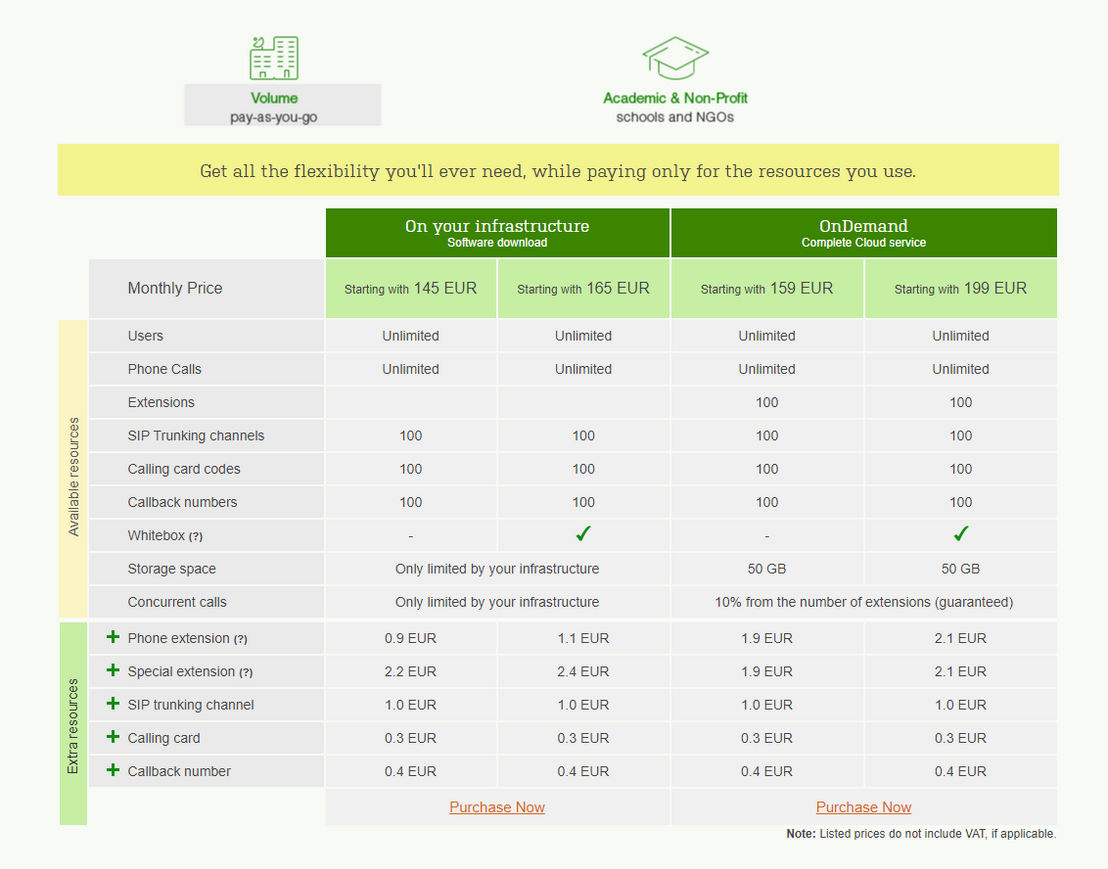Click the plus icon beside Calling card
This screenshot has height=869, width=1108.
(112, 737)
